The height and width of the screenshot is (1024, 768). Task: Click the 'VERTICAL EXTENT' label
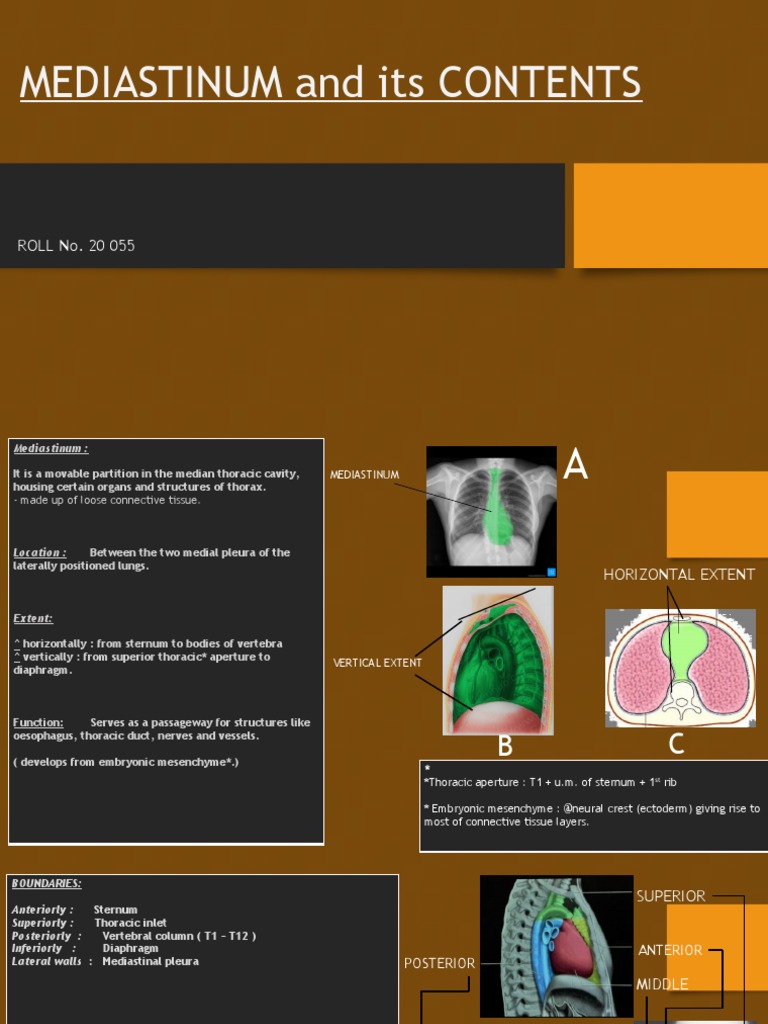(377, 663)
